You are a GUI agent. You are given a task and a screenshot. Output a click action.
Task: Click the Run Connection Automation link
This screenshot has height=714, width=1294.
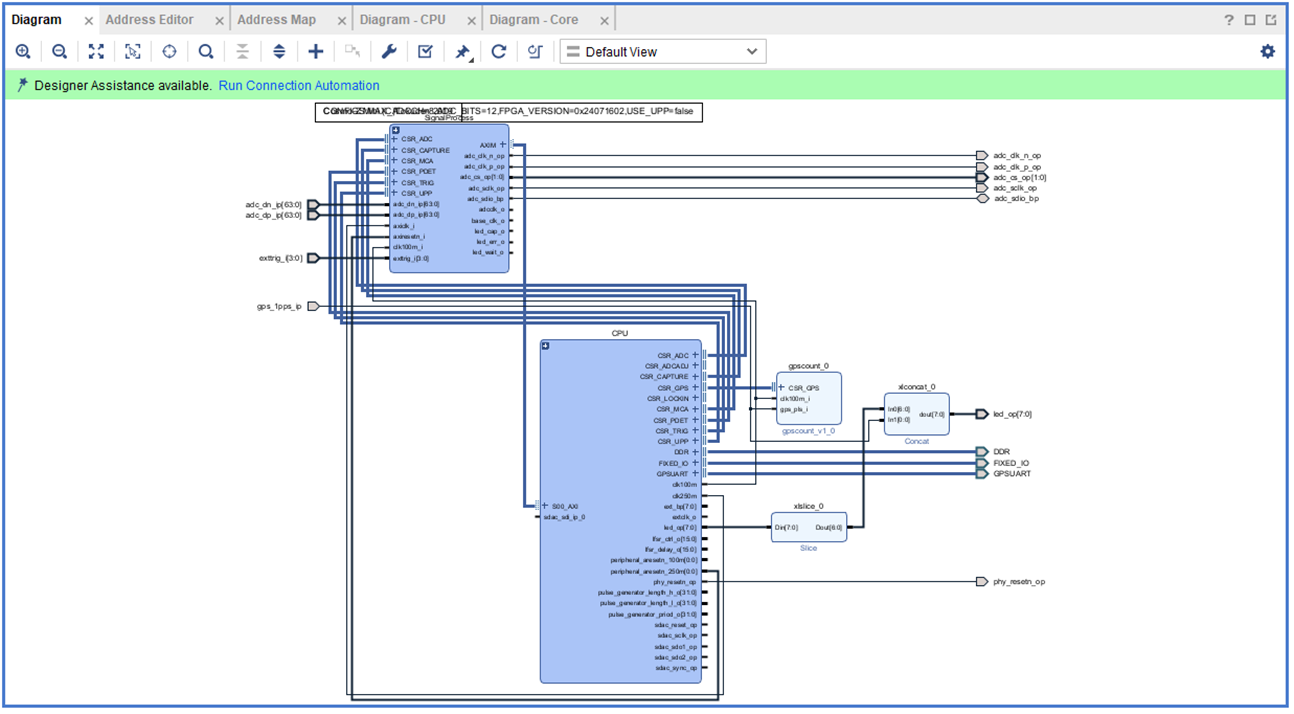coord(299,86)
